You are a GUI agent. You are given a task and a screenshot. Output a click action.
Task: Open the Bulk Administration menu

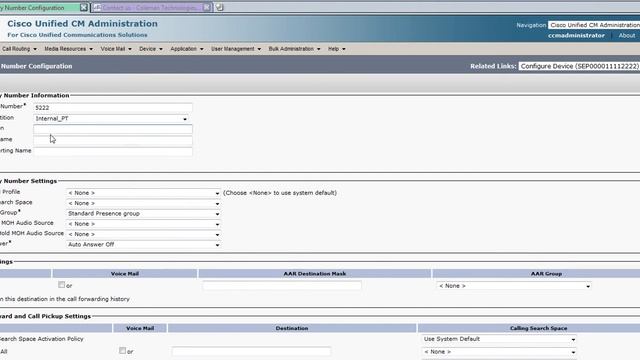point(294,49)
